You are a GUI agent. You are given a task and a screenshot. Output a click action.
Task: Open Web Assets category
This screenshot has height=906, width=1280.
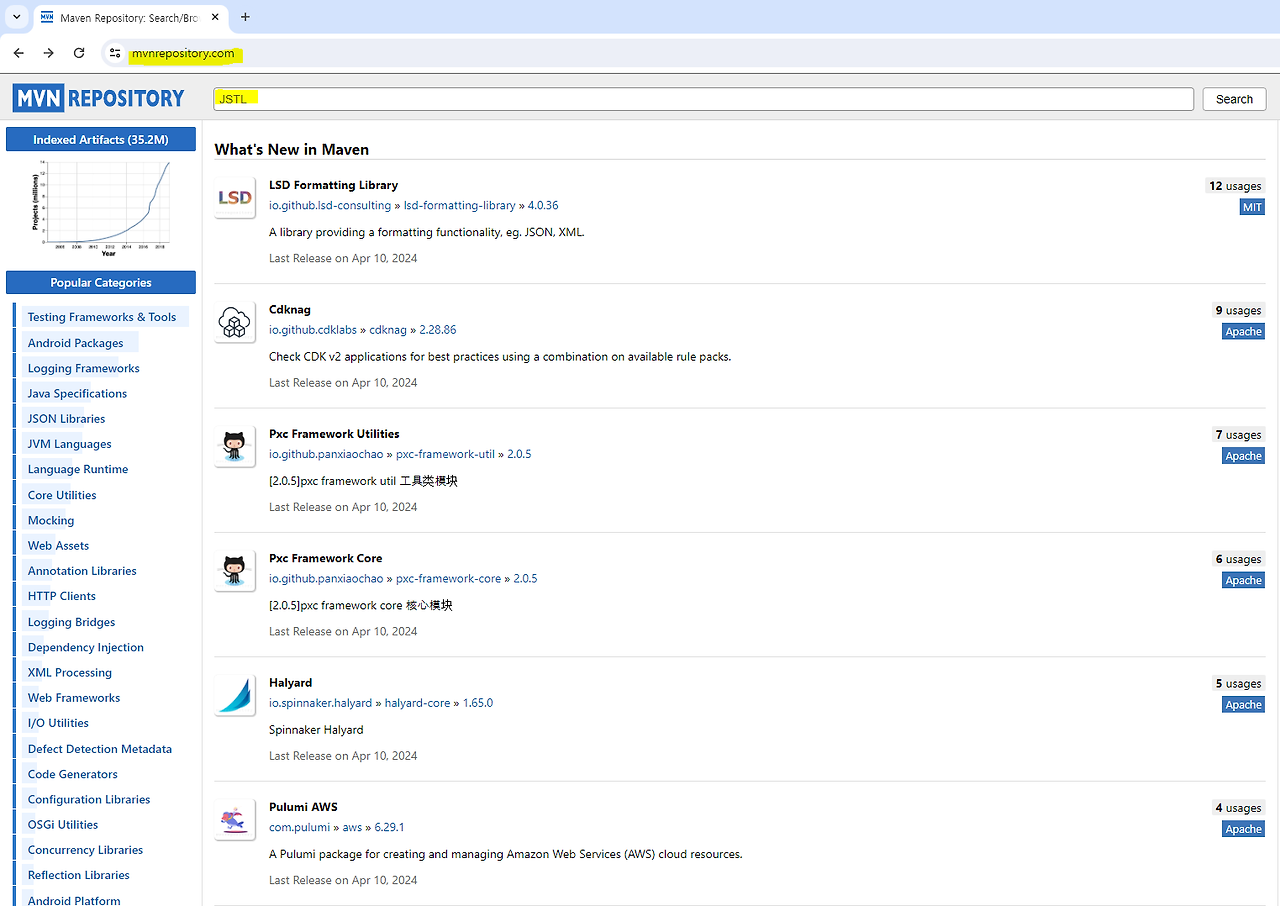pyautogui.click(x=59, y=545)
